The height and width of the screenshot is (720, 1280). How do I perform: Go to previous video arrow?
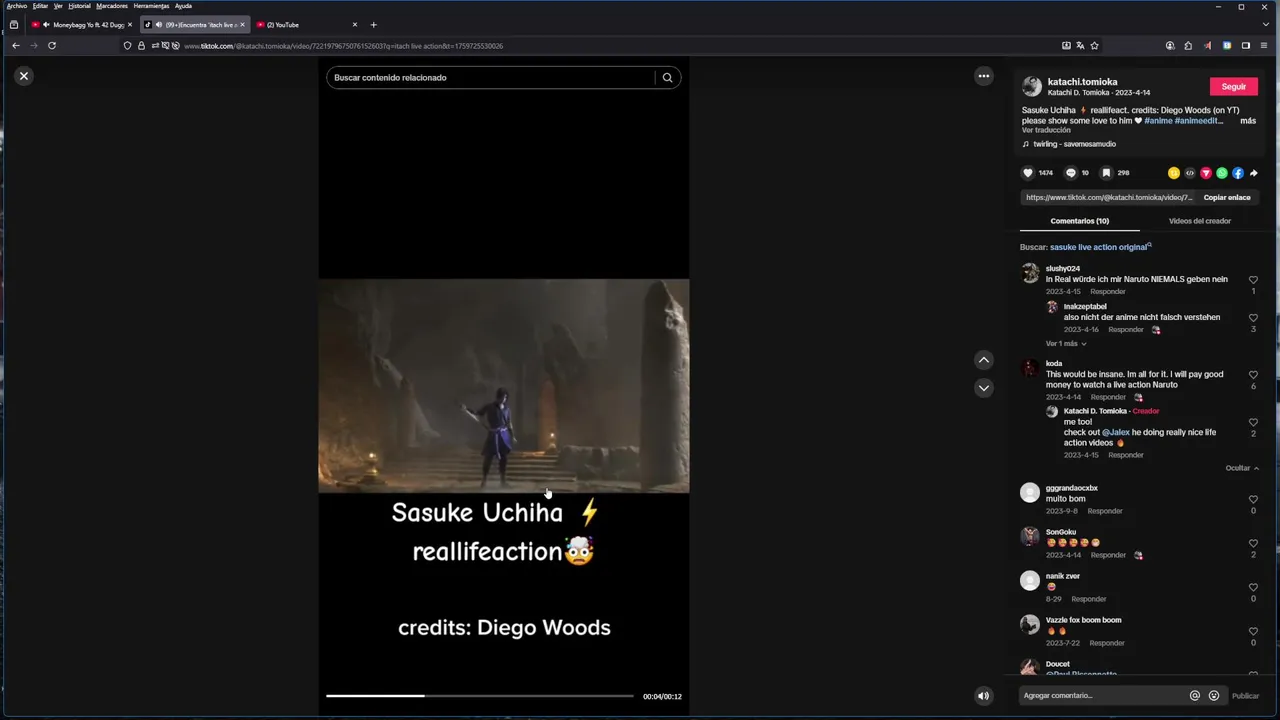(x=984, y=360)
